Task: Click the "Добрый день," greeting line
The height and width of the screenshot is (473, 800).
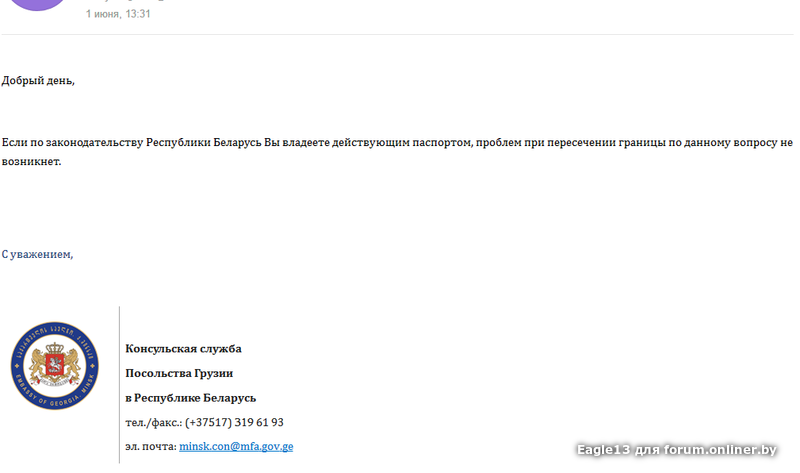Action: [x=38, y=81]
